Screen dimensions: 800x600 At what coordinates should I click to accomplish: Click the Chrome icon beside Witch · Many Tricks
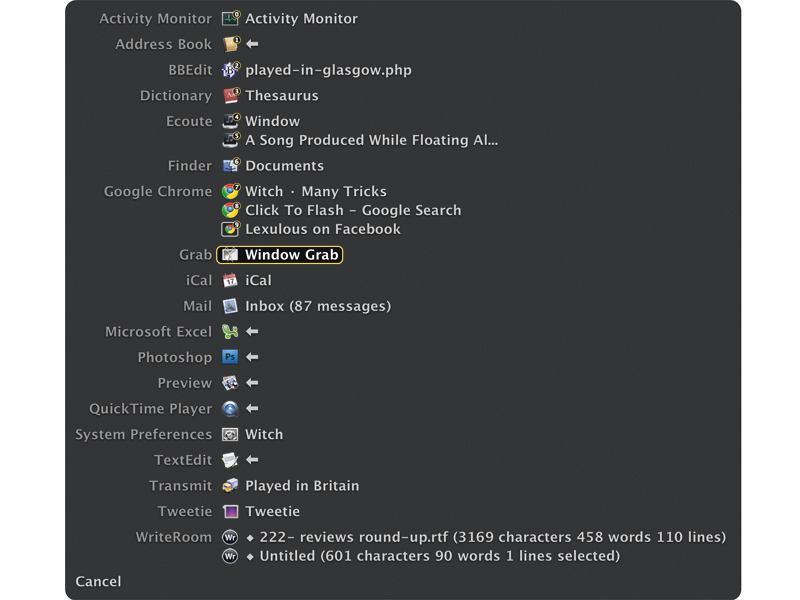pos(231,191)
